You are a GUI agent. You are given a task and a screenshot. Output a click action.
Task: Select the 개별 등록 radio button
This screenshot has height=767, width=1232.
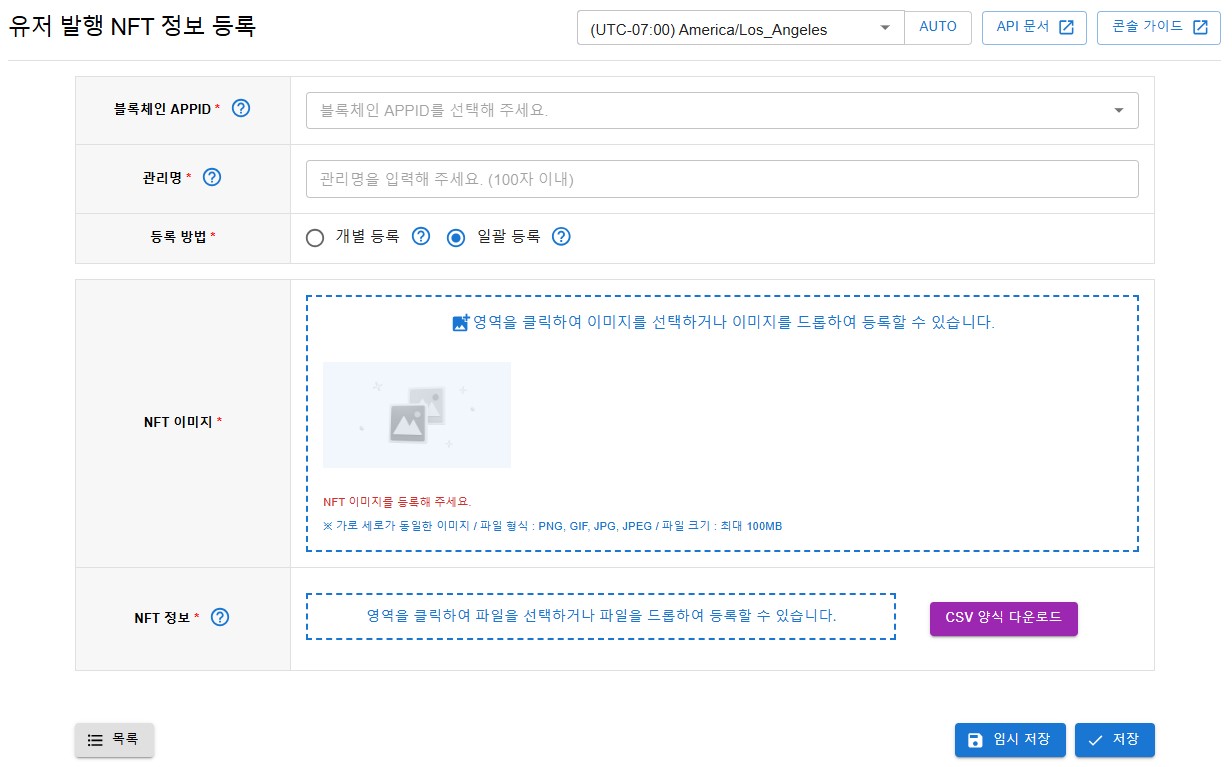(315, 238)
